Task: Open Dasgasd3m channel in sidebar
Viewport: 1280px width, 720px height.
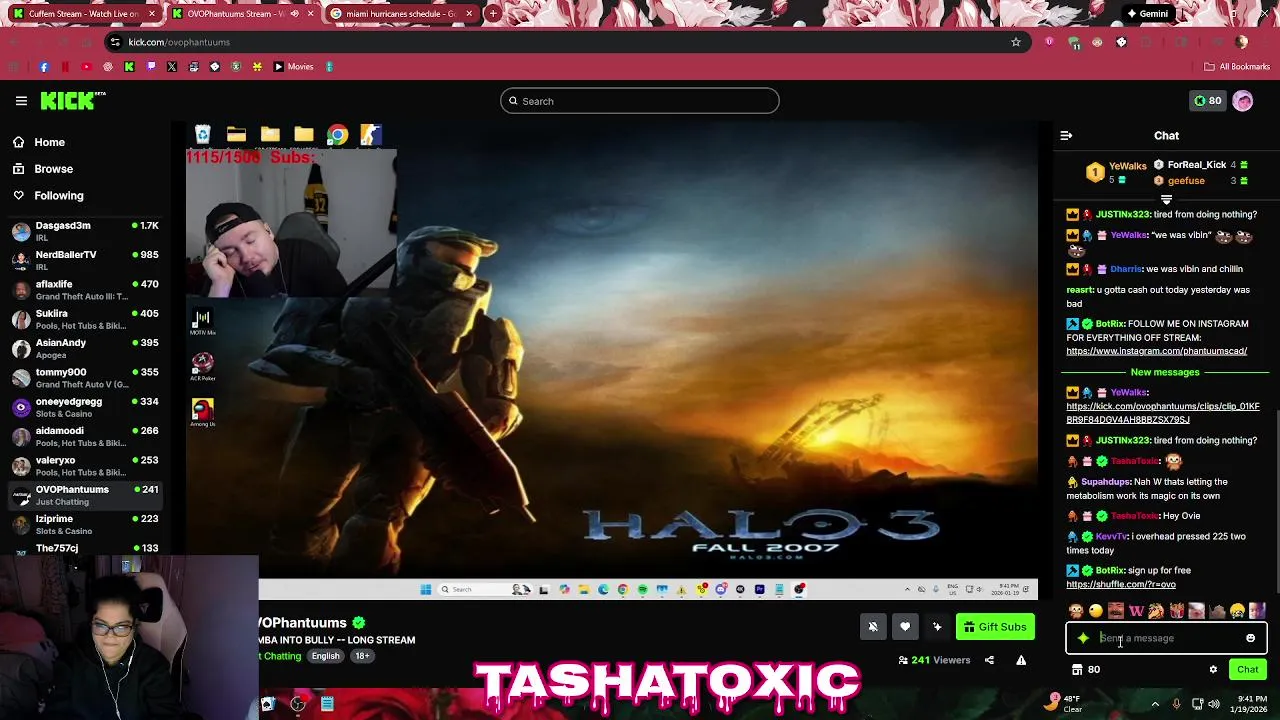Action: click(x=85, y=232)
